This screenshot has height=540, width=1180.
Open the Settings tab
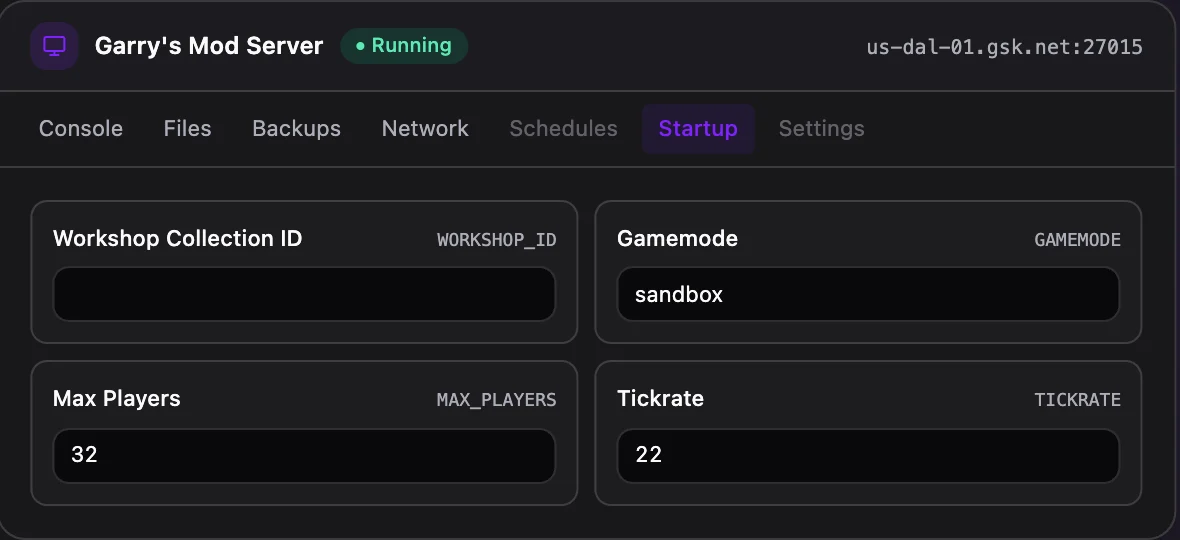pyautogui.click(x=822, y=129)
